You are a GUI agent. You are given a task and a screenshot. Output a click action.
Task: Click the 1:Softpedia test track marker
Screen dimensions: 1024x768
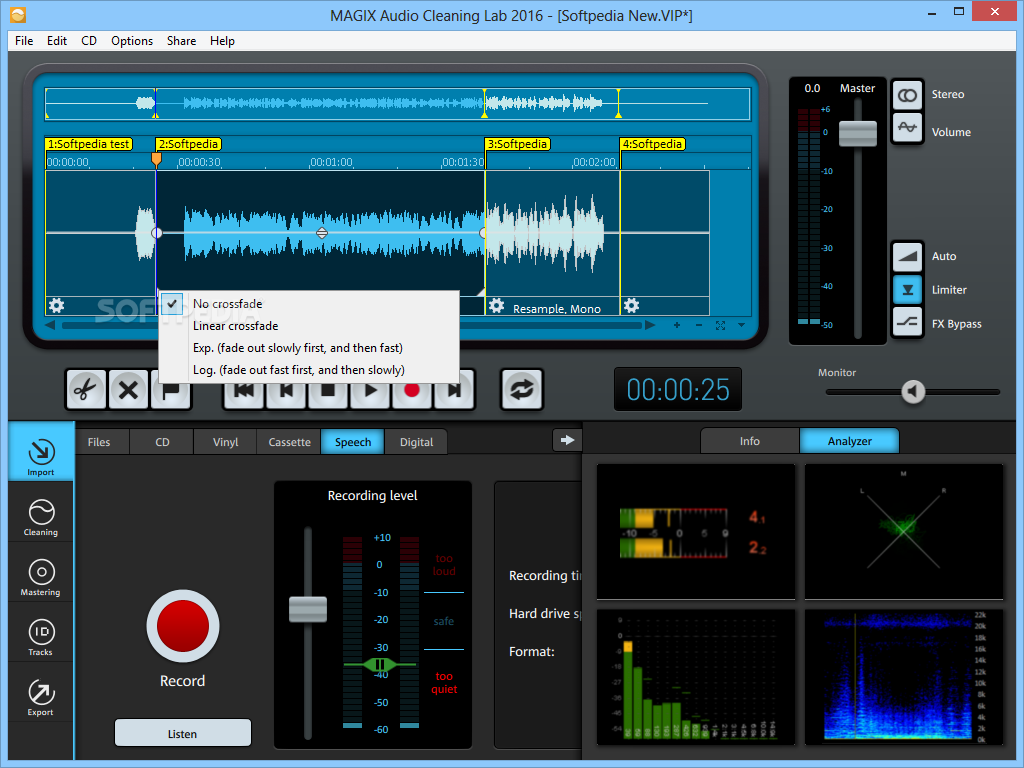(89, 144)
